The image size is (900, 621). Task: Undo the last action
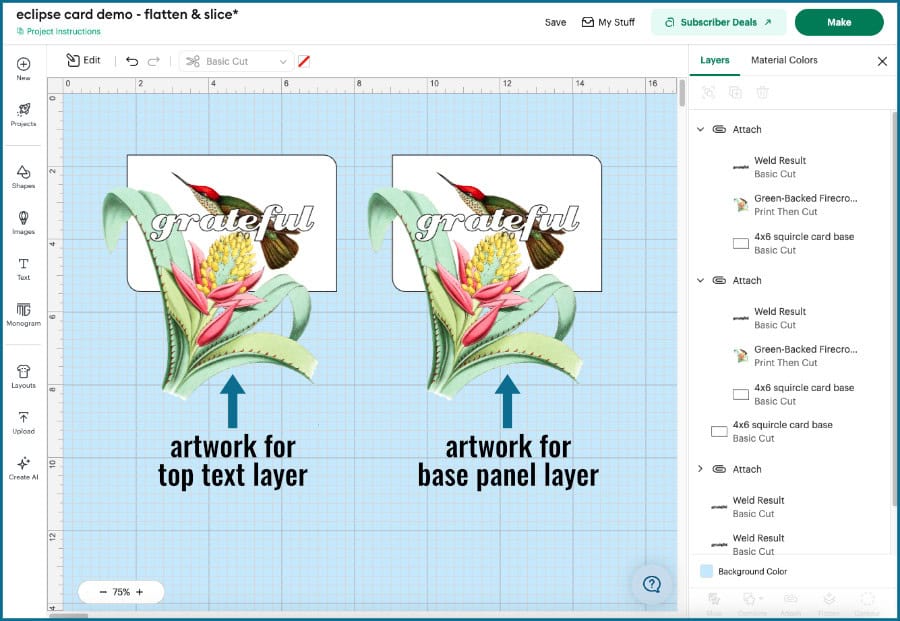pos(132,61)
